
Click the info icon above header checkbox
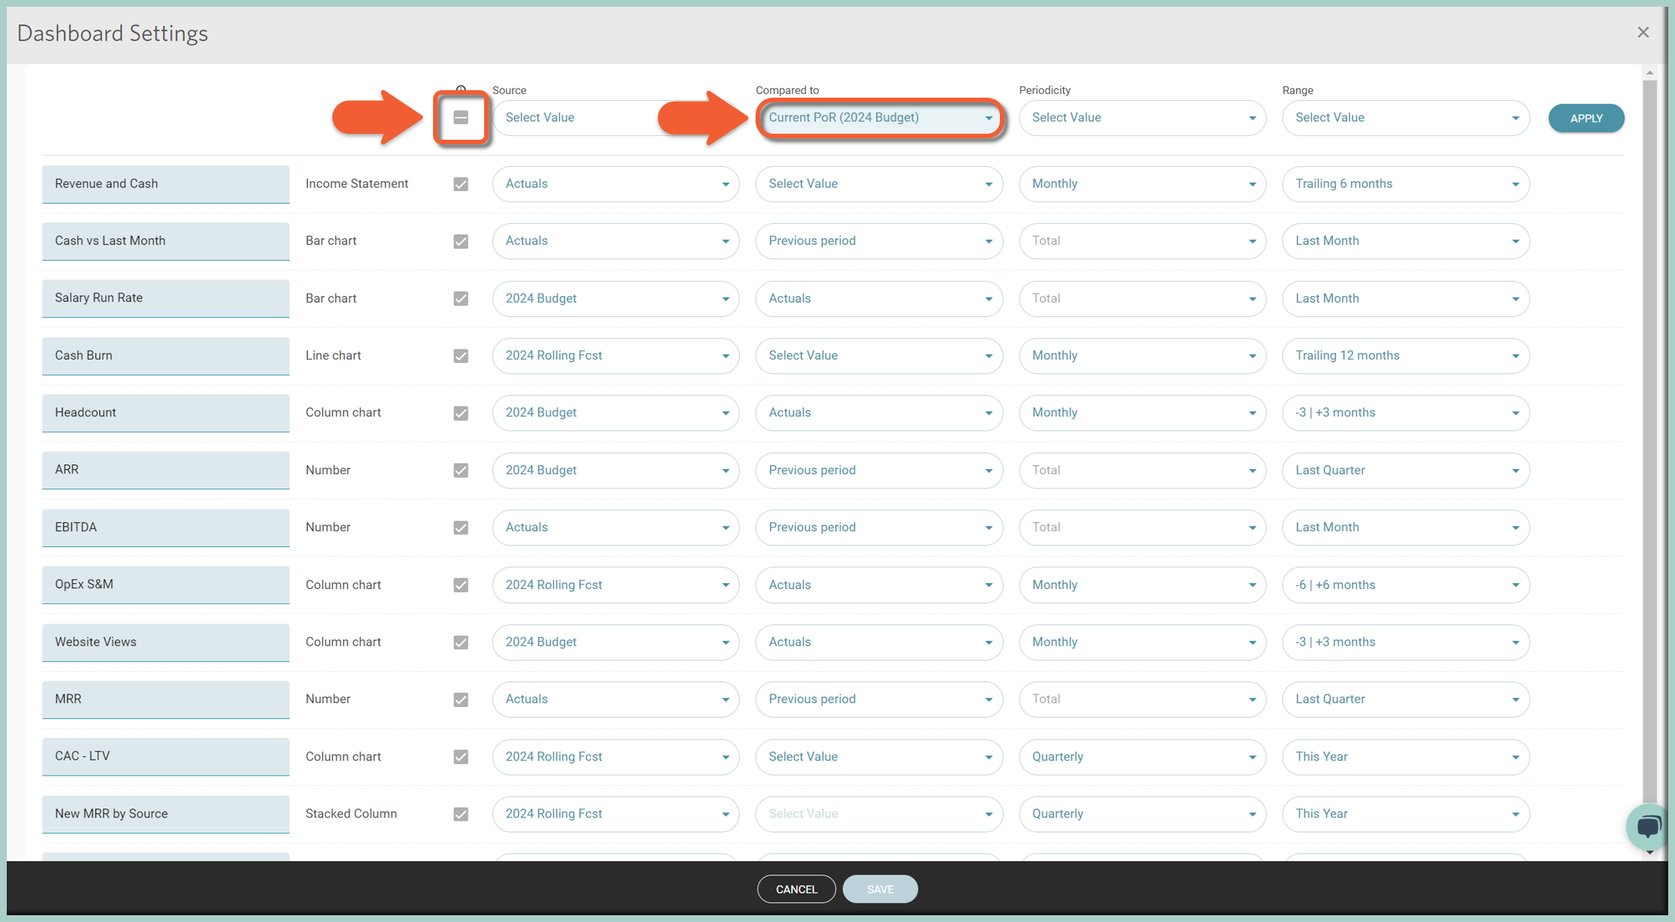tap(461, 90)
